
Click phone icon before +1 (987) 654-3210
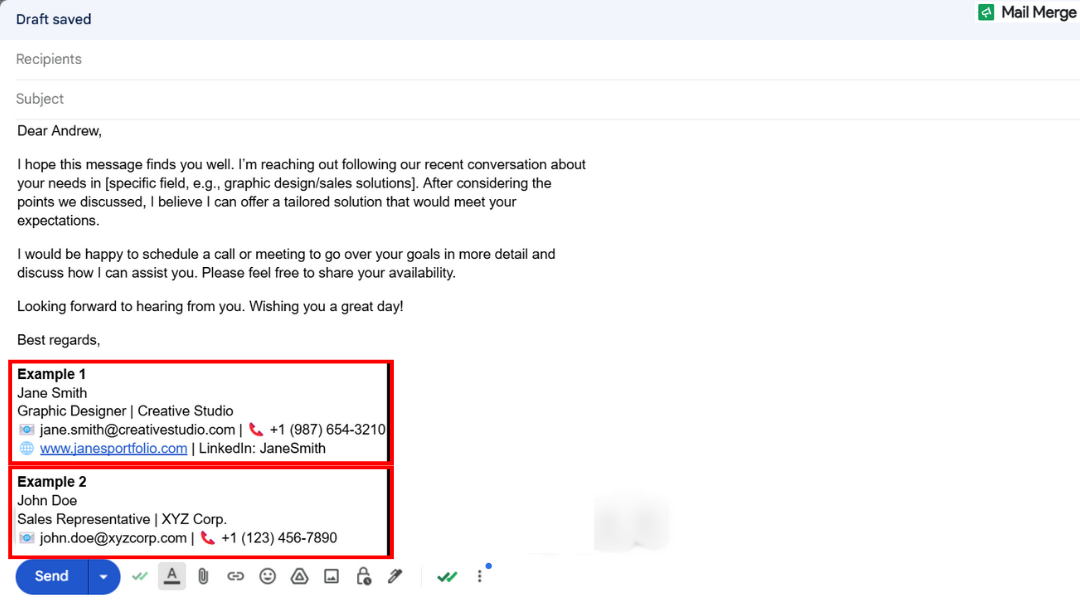pyautogui.click(x=256, y=430)
